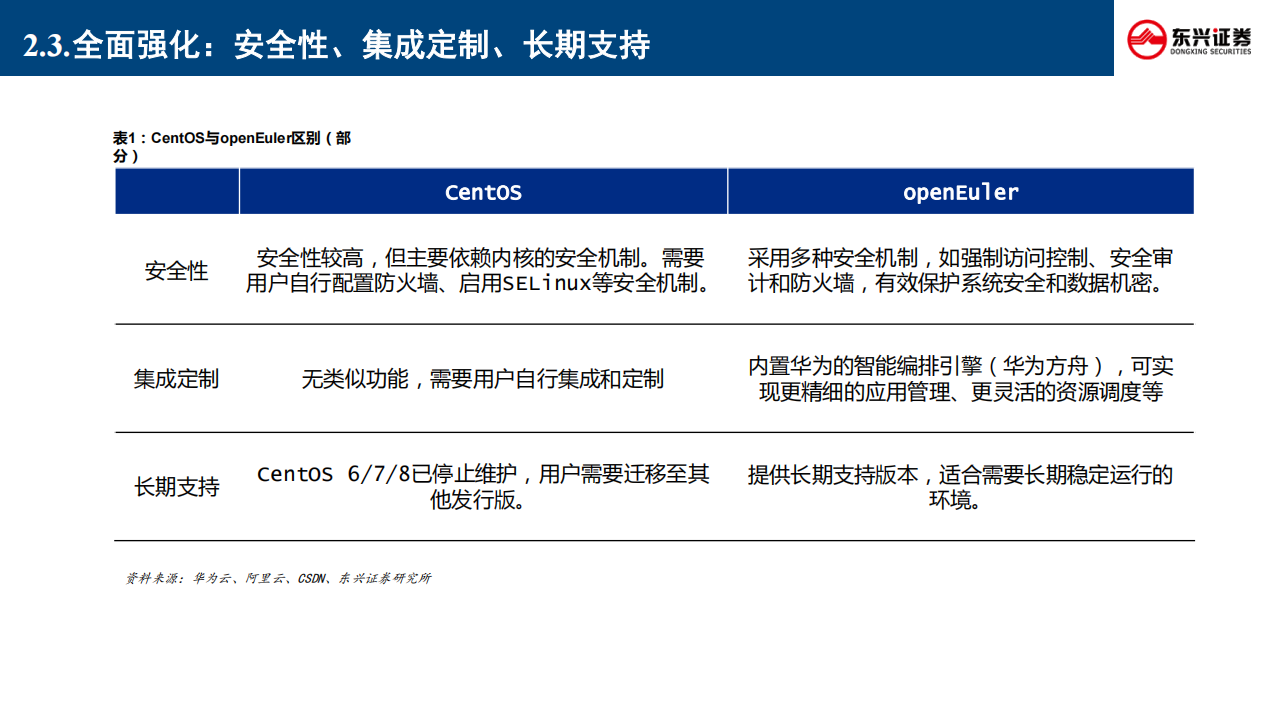This screenshot has width=1280, height=720.
Task: Click the '东兴证券' brand text
Action: 1211,38
